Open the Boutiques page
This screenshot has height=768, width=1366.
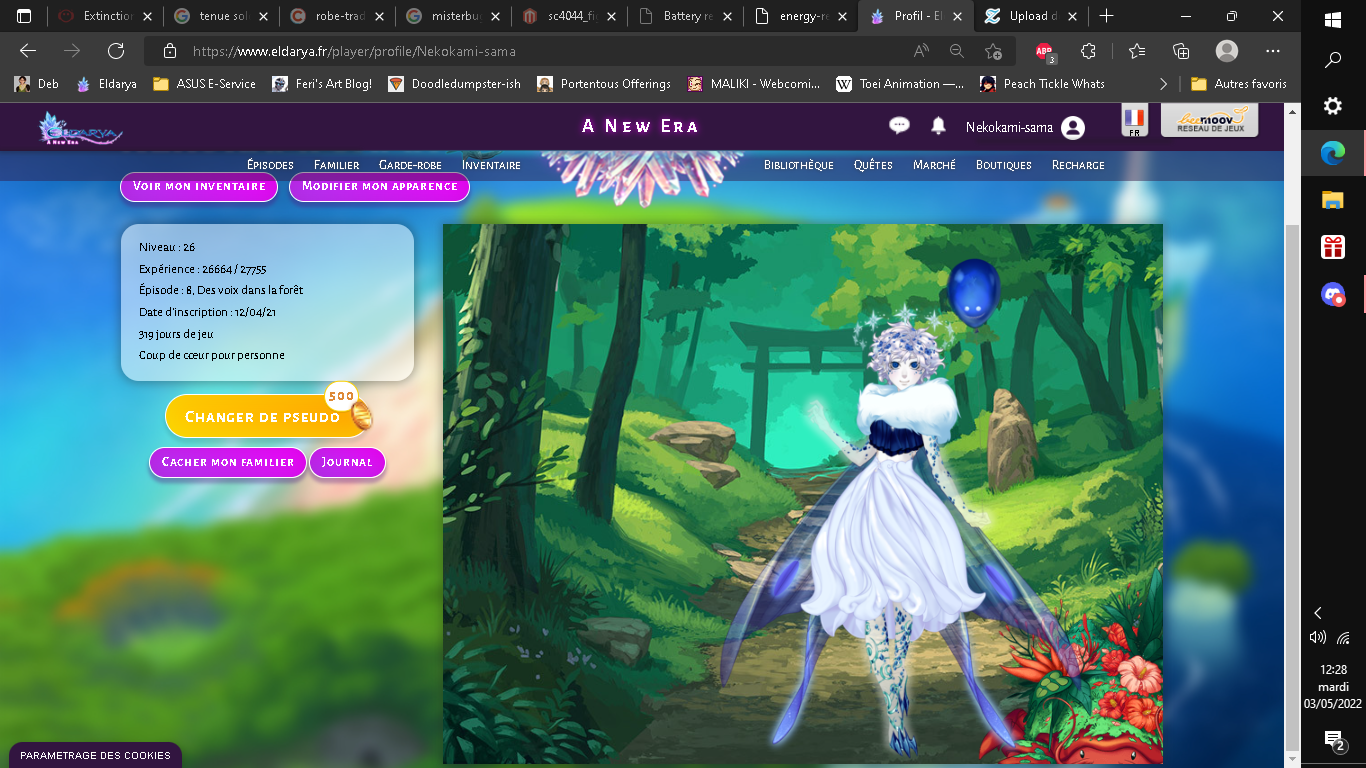click(x=1003, y=165)
